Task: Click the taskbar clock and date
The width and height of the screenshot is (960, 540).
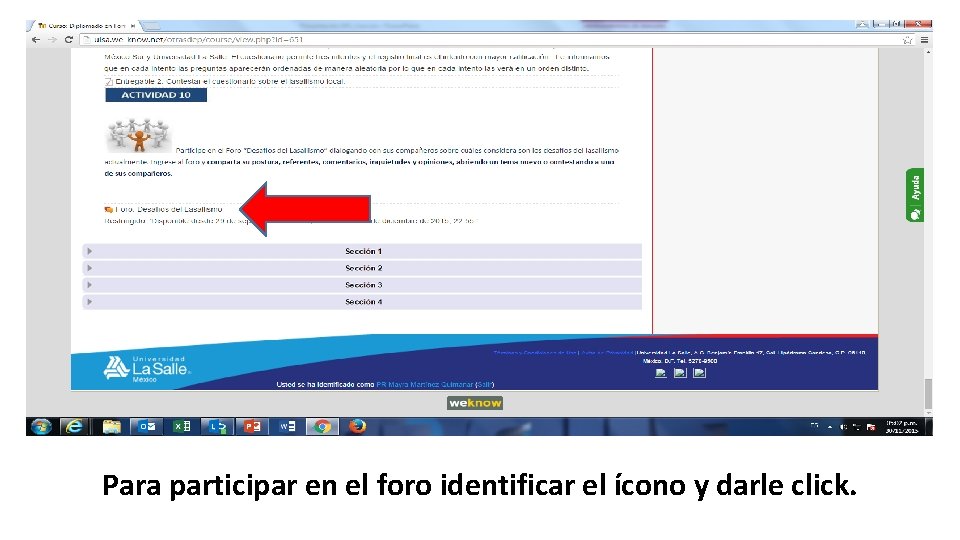Action: tap(901, 427)
